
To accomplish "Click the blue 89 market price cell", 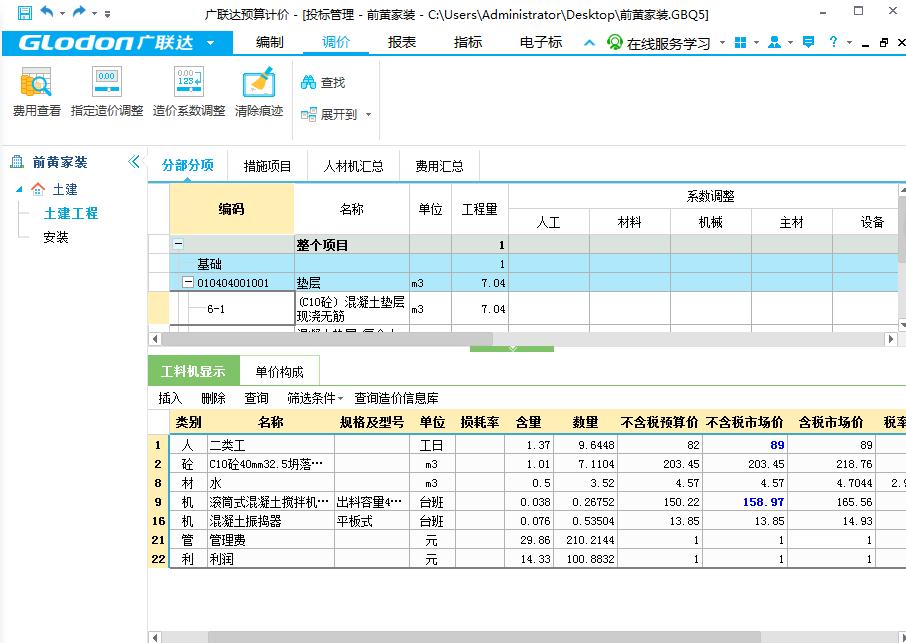I will click(746, 445).
